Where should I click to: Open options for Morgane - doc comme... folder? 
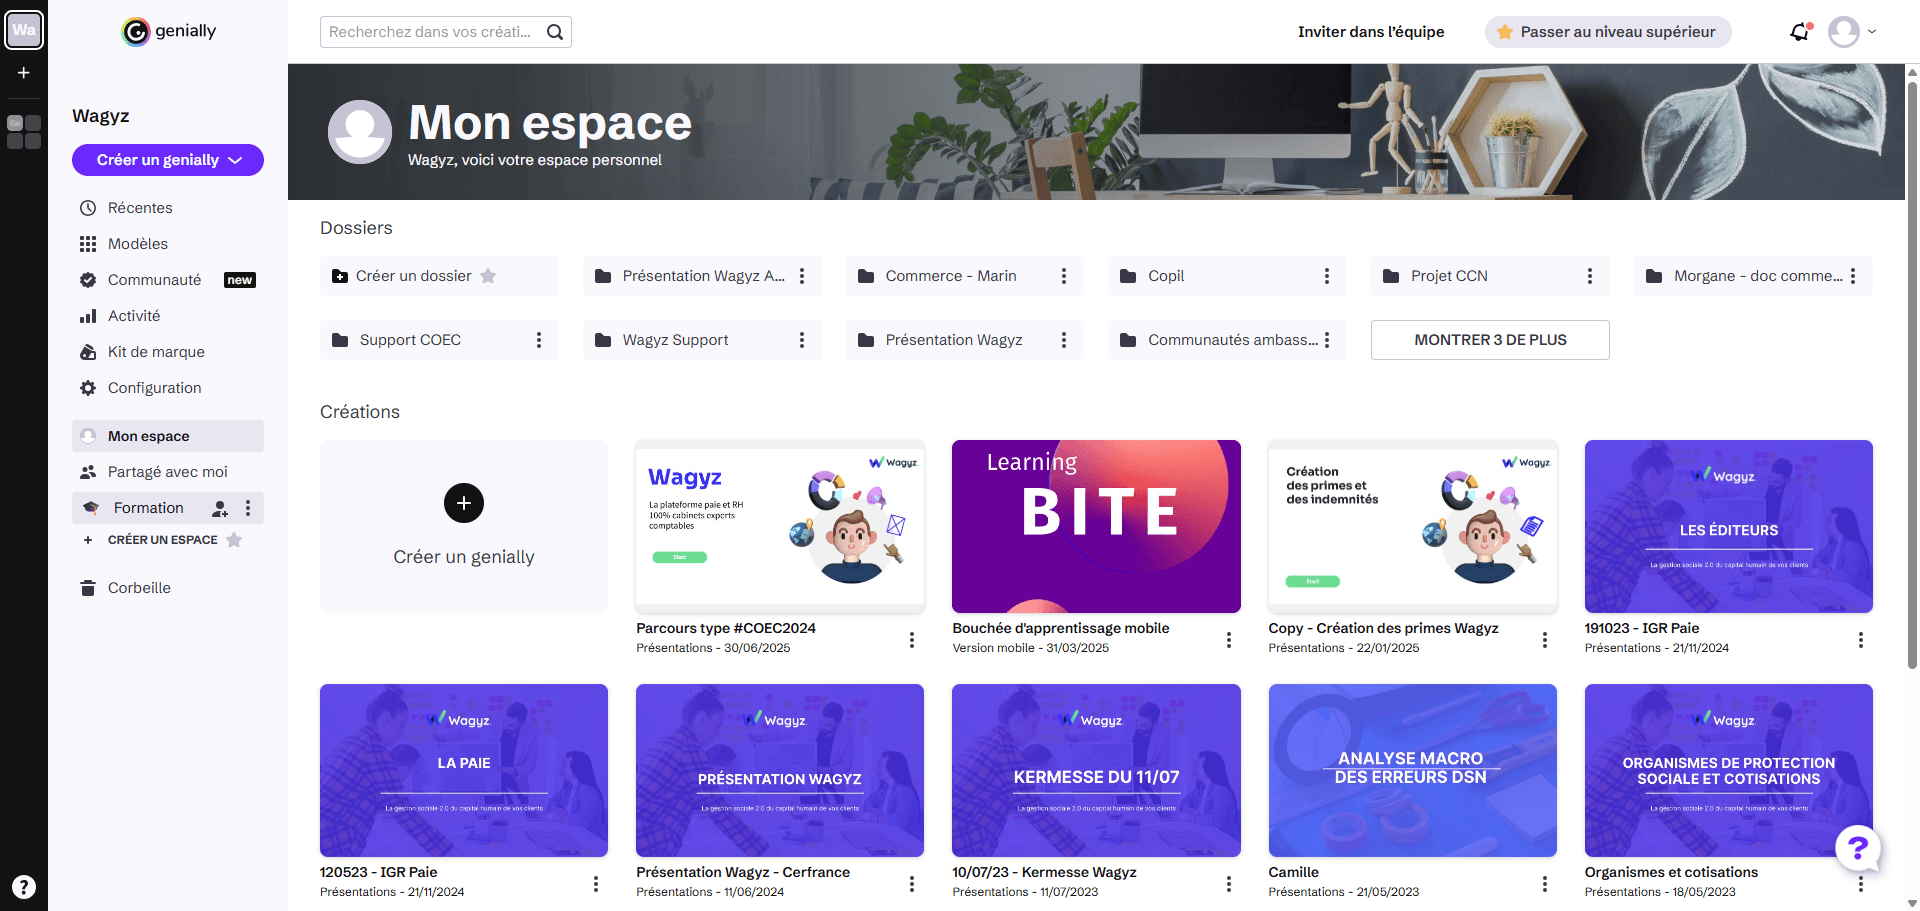pos(1853,276)
